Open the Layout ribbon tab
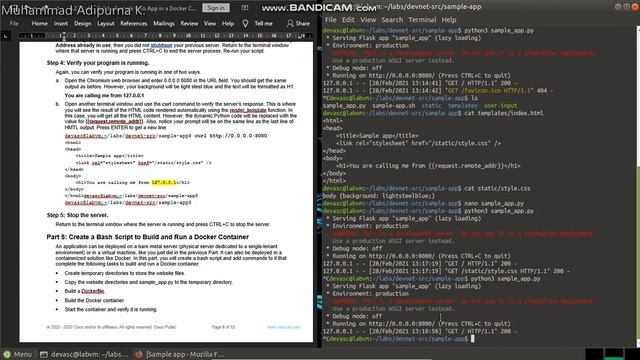The image size is (640, 360). pos(106,24)
